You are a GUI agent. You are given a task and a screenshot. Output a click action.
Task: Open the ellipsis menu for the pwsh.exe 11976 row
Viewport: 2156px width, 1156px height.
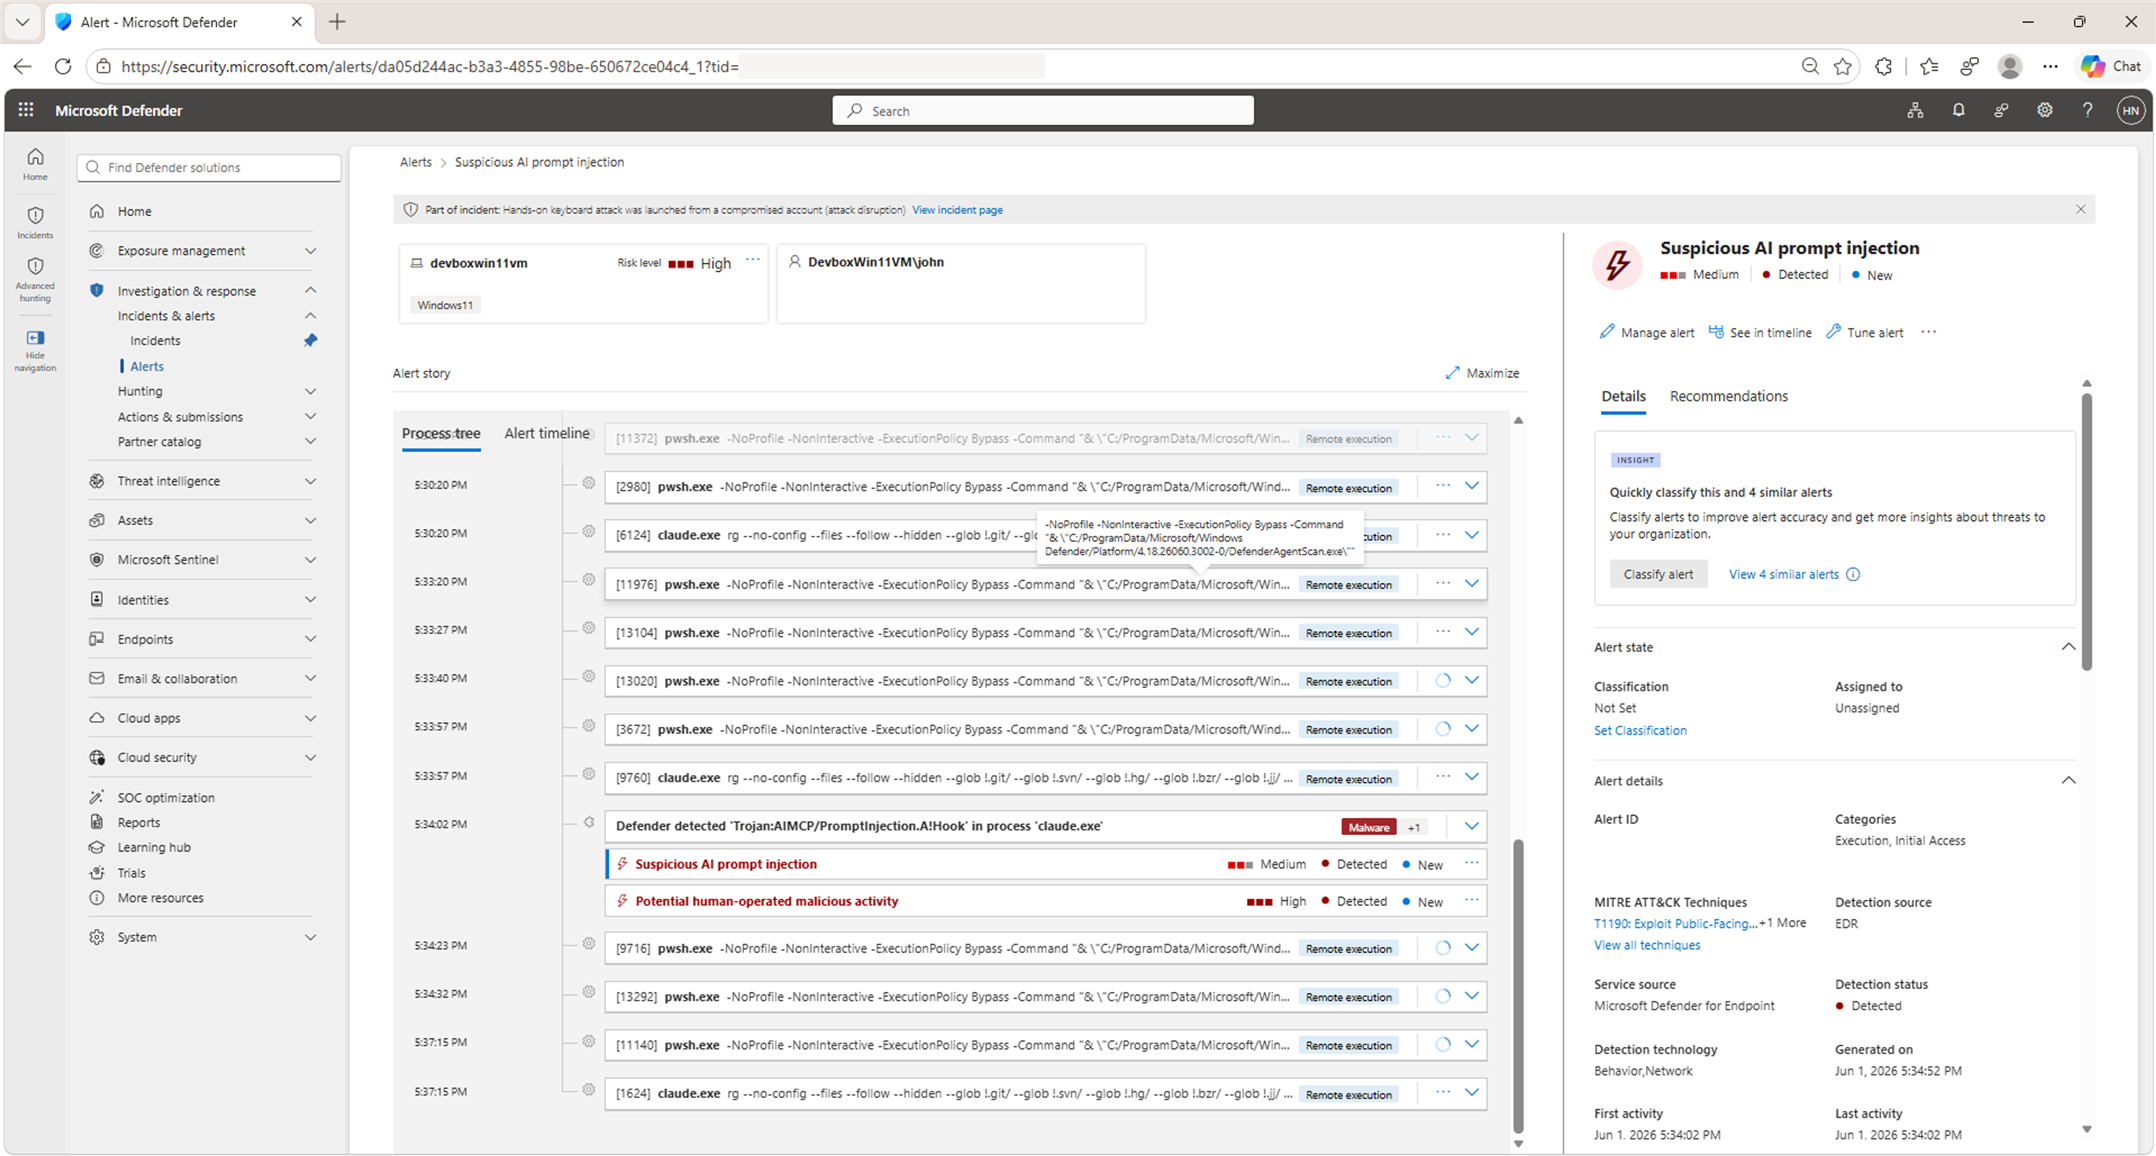(1443, 583)
